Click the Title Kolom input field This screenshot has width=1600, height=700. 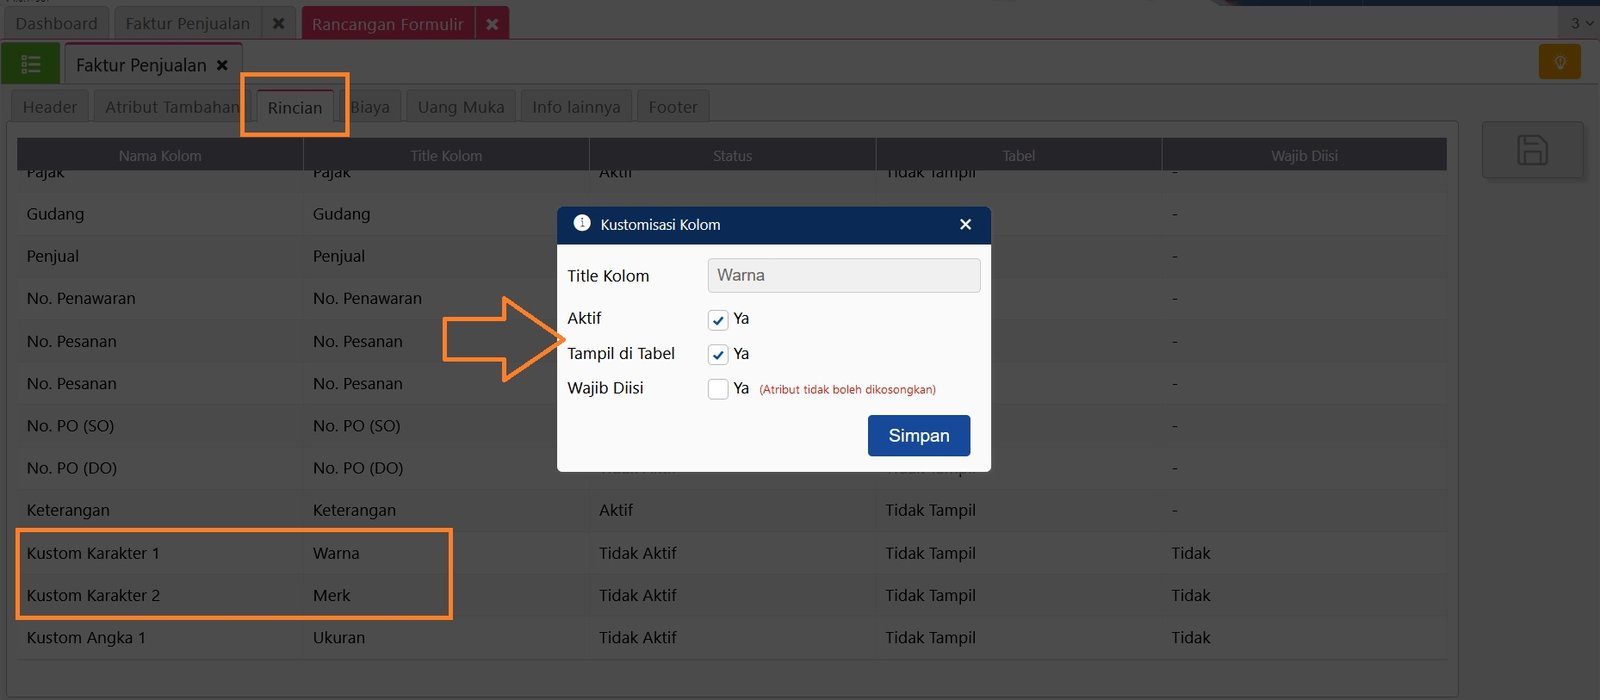pos(843,276)
